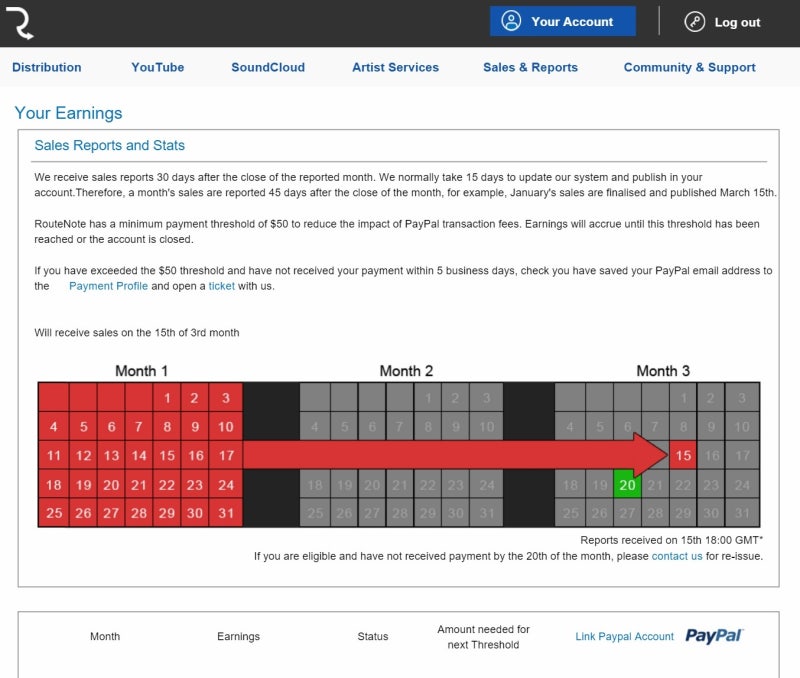Click the Month column header in earnings table
The width and height of the screenshot is (800, 678).
click(105, 636)
